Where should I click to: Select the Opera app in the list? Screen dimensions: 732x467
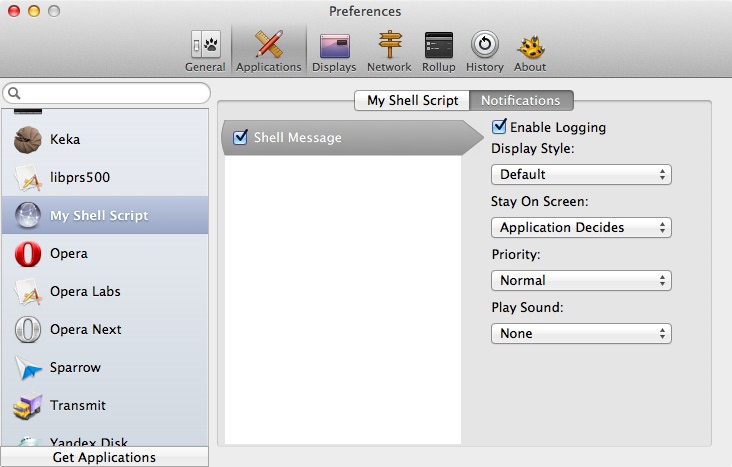click(x=105, y=254)
